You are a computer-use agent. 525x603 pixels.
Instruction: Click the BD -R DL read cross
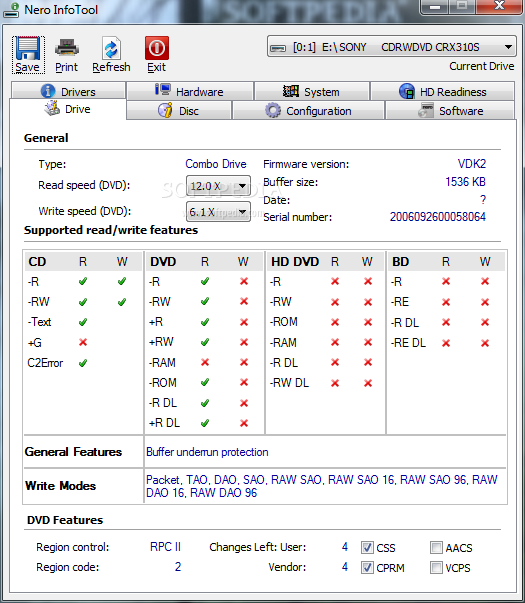coord(446,322)
